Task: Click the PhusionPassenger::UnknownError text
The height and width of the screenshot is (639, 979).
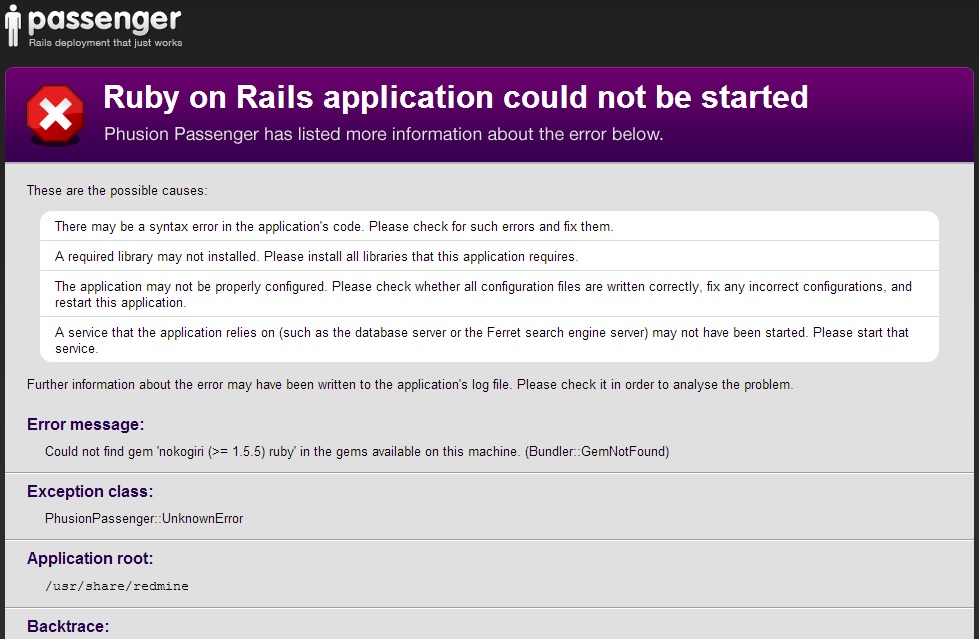Action: pyautogui.click(x=144, y=518)
